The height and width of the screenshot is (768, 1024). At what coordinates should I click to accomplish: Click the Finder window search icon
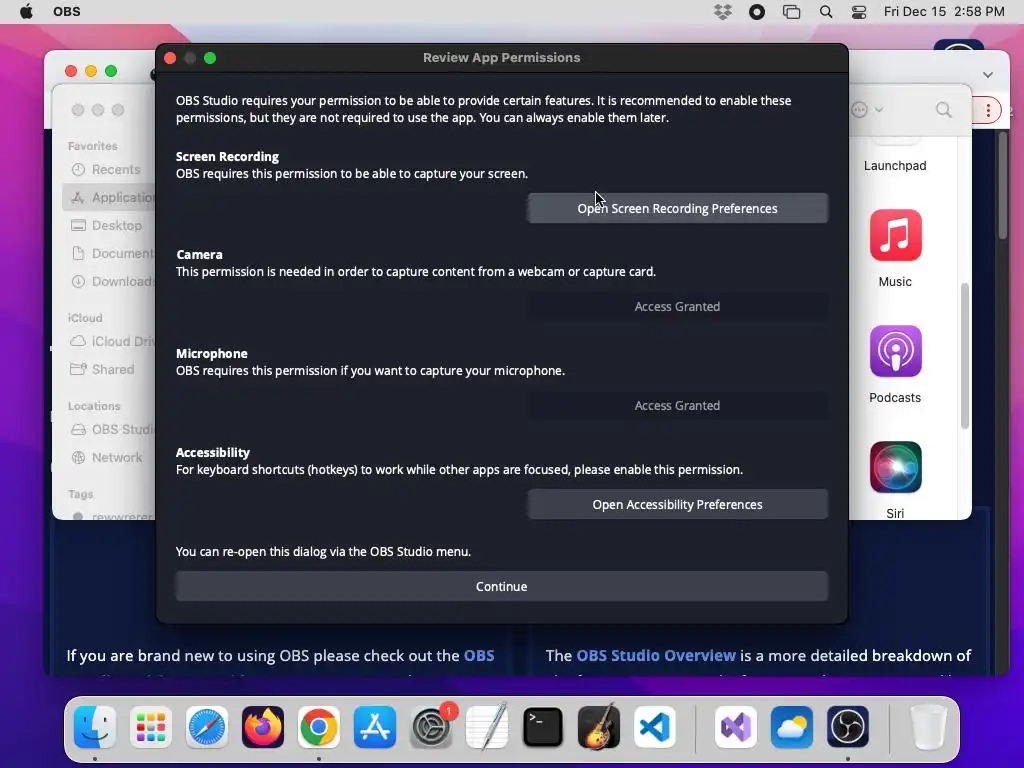(x=944, y=110)
